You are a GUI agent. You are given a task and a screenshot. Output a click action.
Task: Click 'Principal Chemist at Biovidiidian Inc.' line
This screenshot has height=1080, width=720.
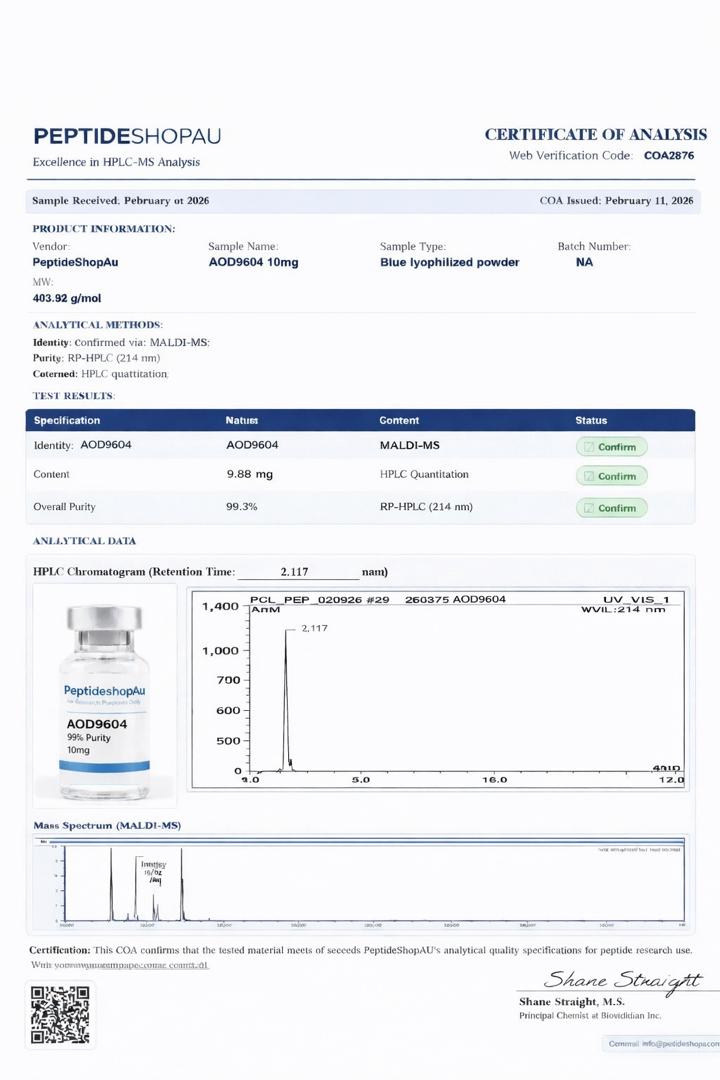590,1016
